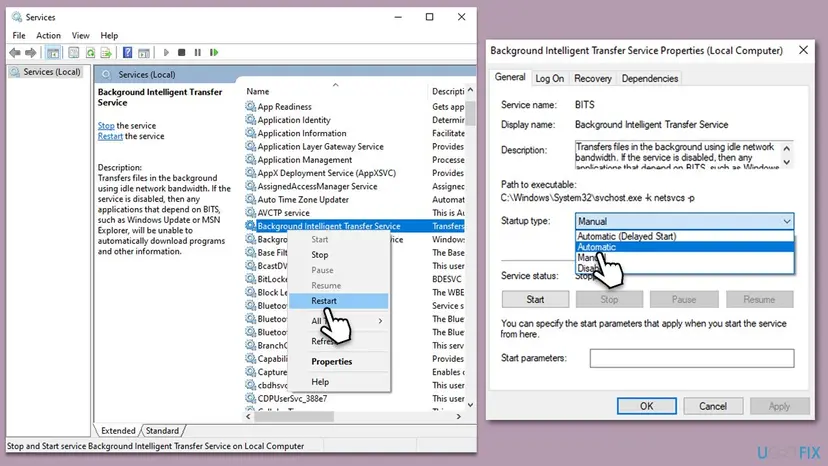Choose Stop in the context menu
828x466 pixels.
[338, 255]
